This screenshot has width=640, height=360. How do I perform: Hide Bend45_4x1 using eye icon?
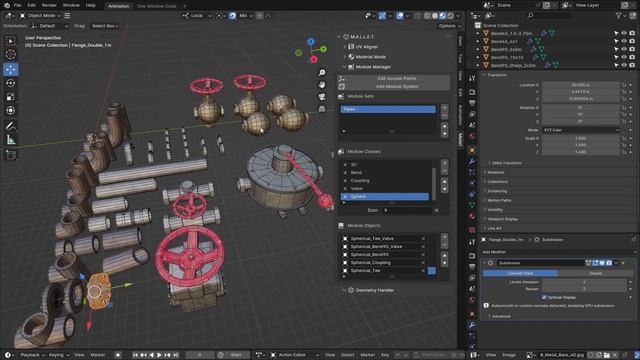(x=624, y=41)
